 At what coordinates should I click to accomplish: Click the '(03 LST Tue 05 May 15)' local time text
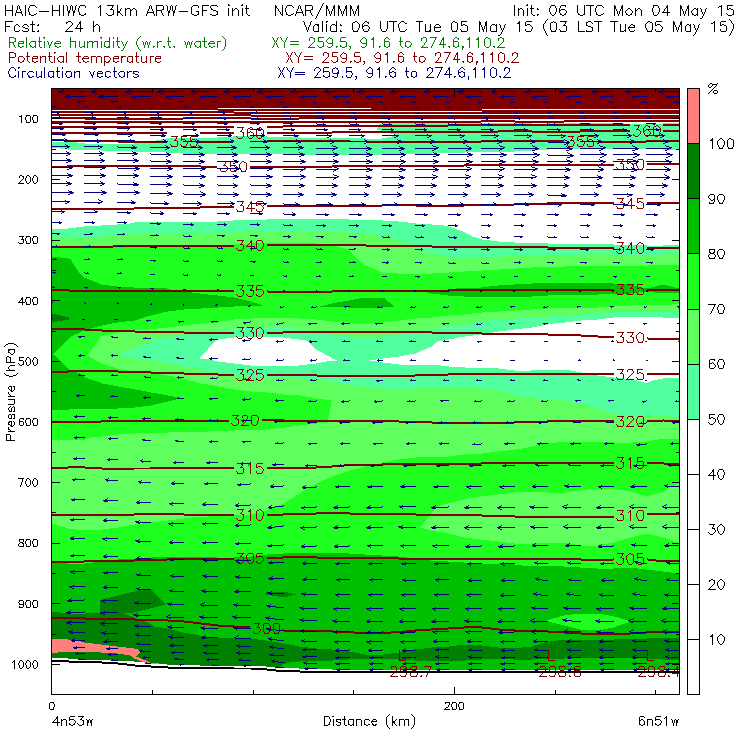click(638, 26)
